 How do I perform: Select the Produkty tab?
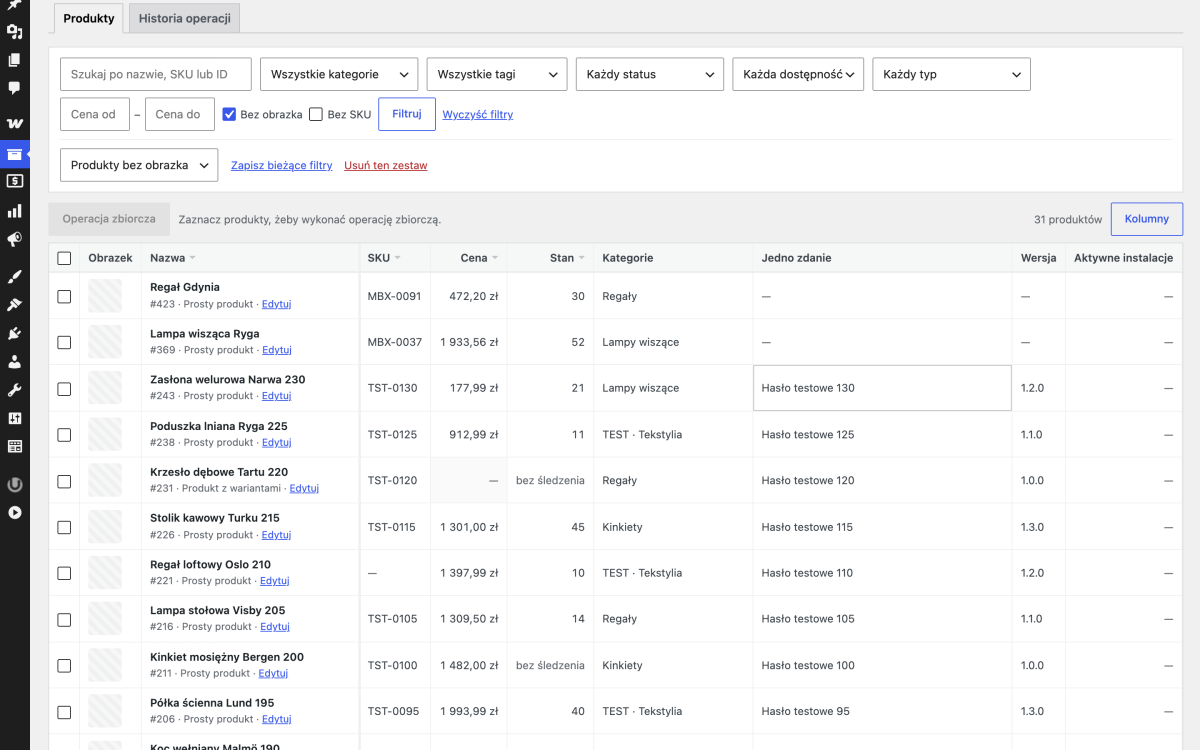(89, 19)
